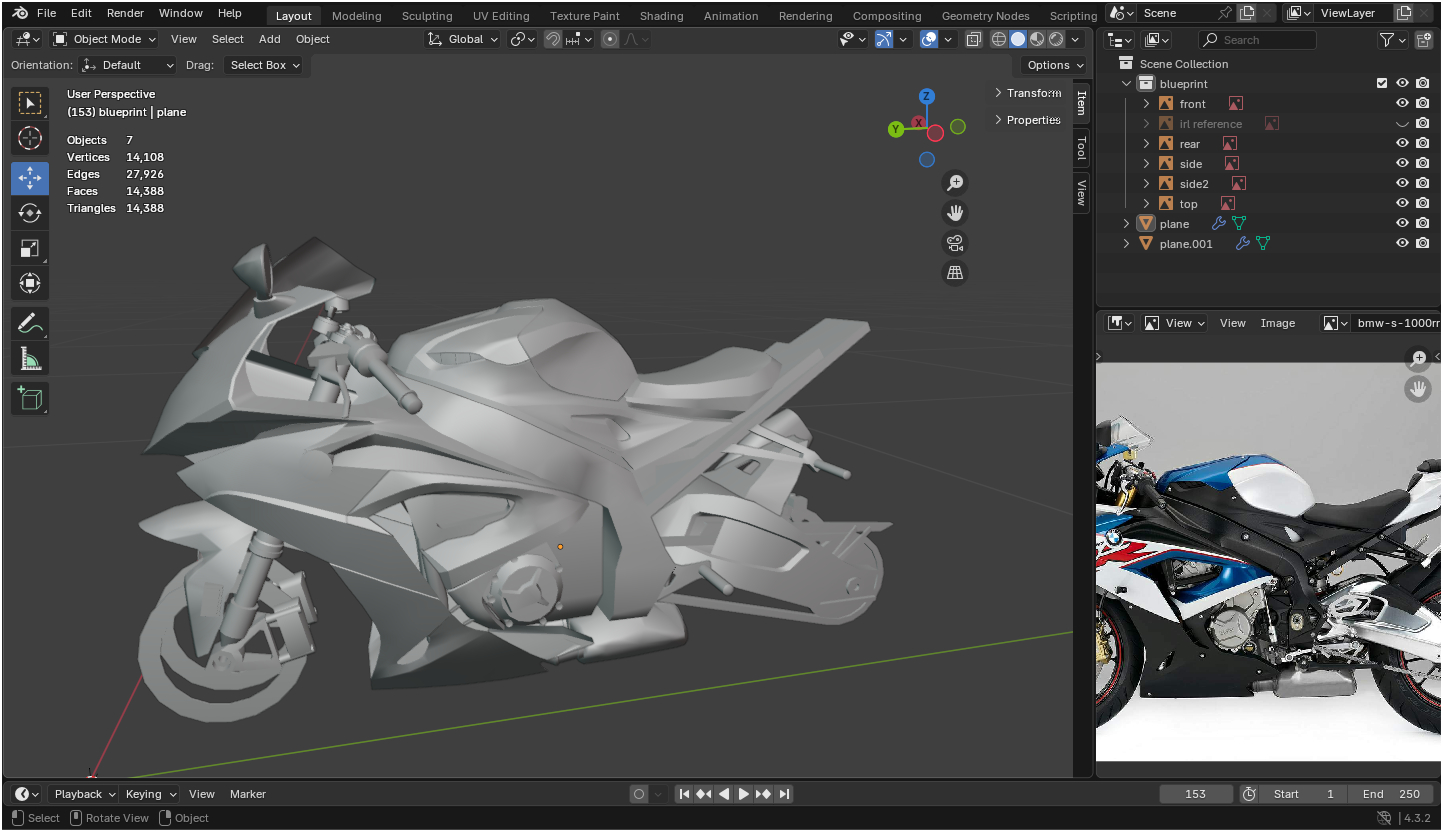Jump to the next keyframe

point(764,794)
